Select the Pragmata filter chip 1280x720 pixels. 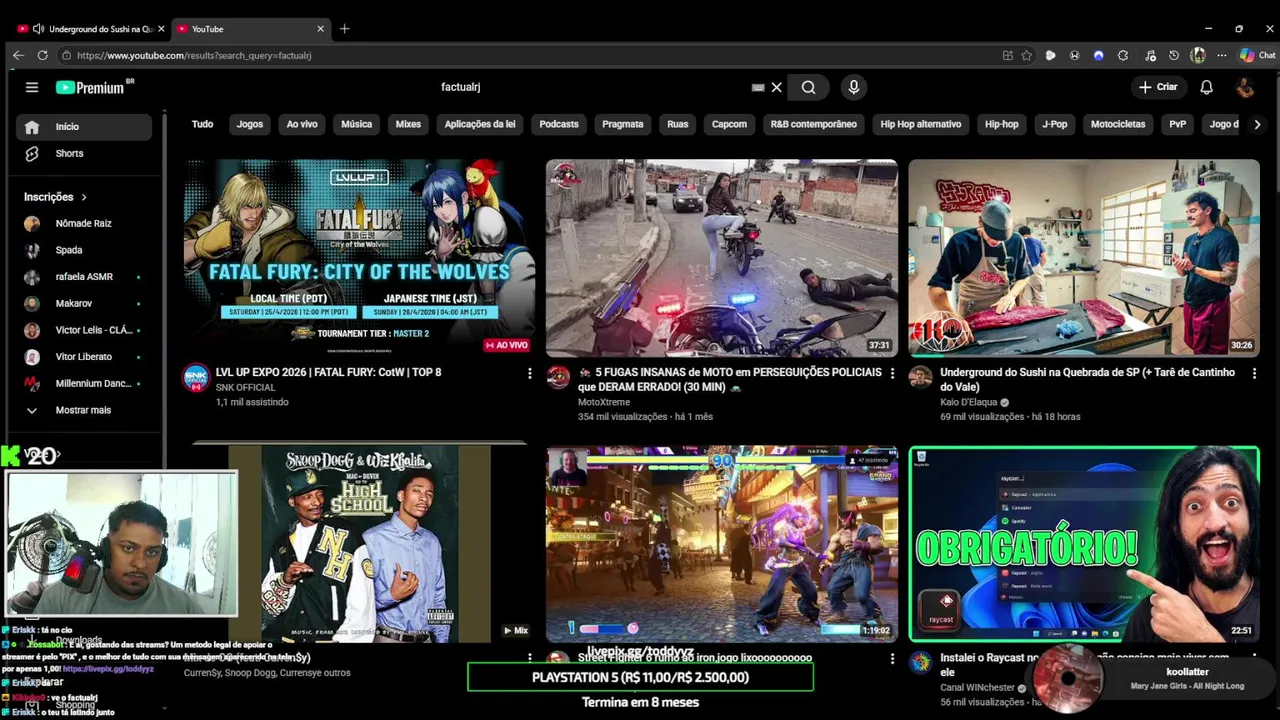tap(623, 124)
